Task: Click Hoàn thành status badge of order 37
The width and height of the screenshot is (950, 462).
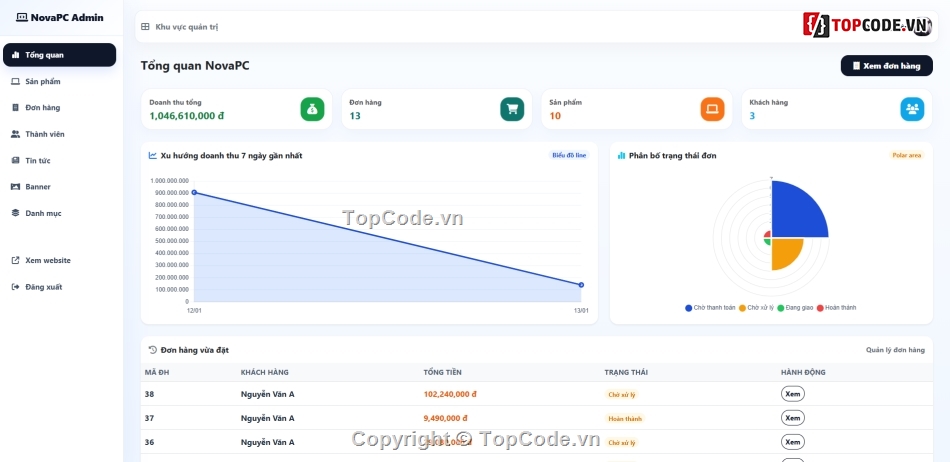Action: click(x=625, y=418)
